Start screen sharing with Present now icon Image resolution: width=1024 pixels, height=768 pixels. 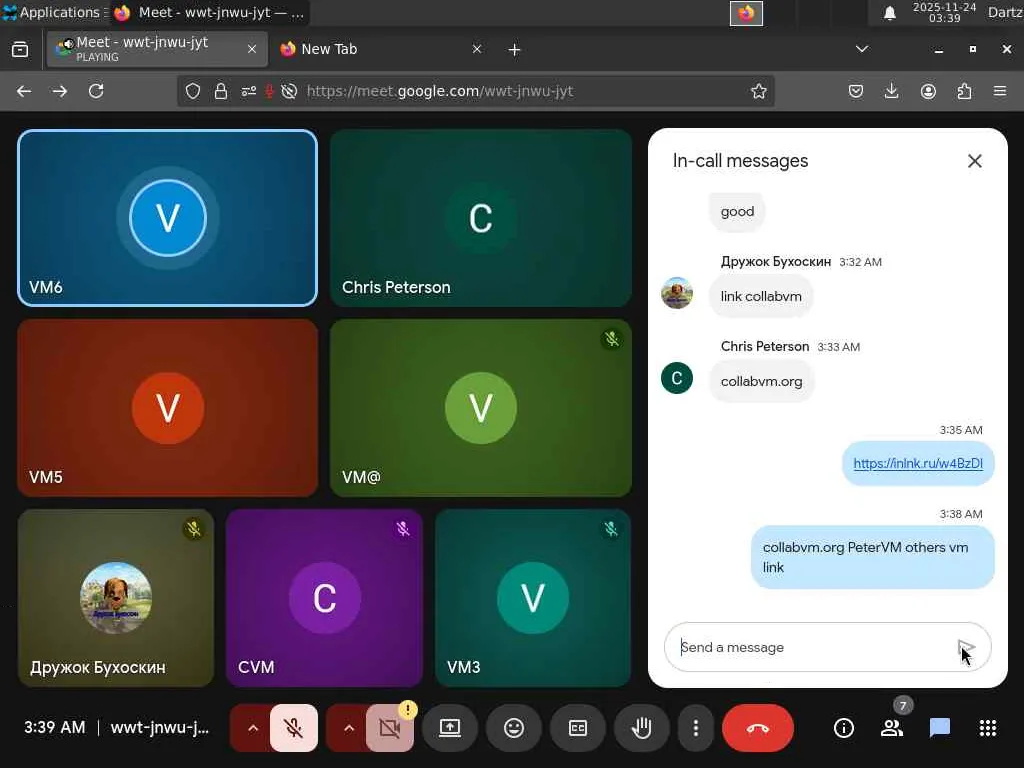450,728
